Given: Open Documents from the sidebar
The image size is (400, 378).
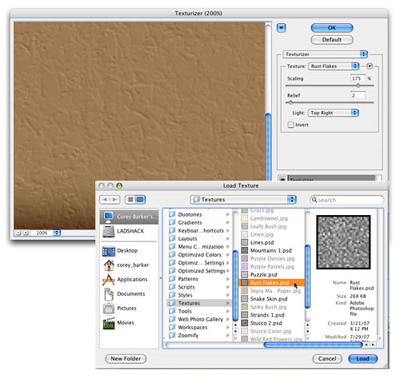Looking at the screenshot, I should pyautogui.click(x=124, y=294).
